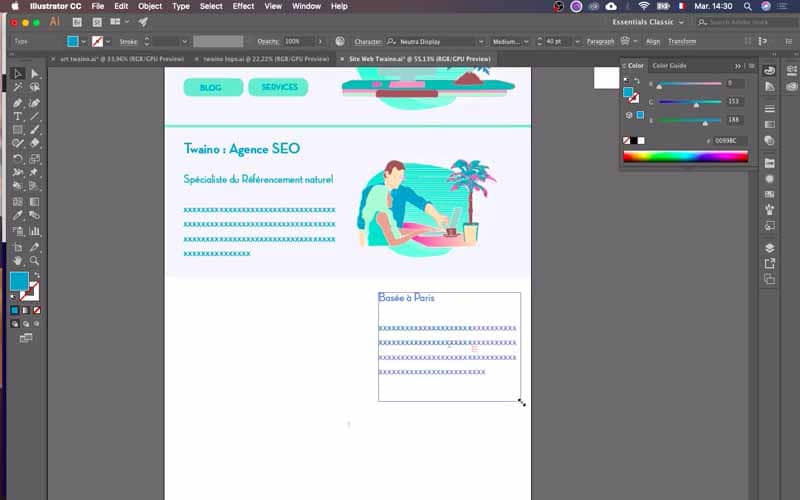The width and height of the screenshot is (800, 500).
Task: Set toolbar paint mode to None
Action: [37, 310]
